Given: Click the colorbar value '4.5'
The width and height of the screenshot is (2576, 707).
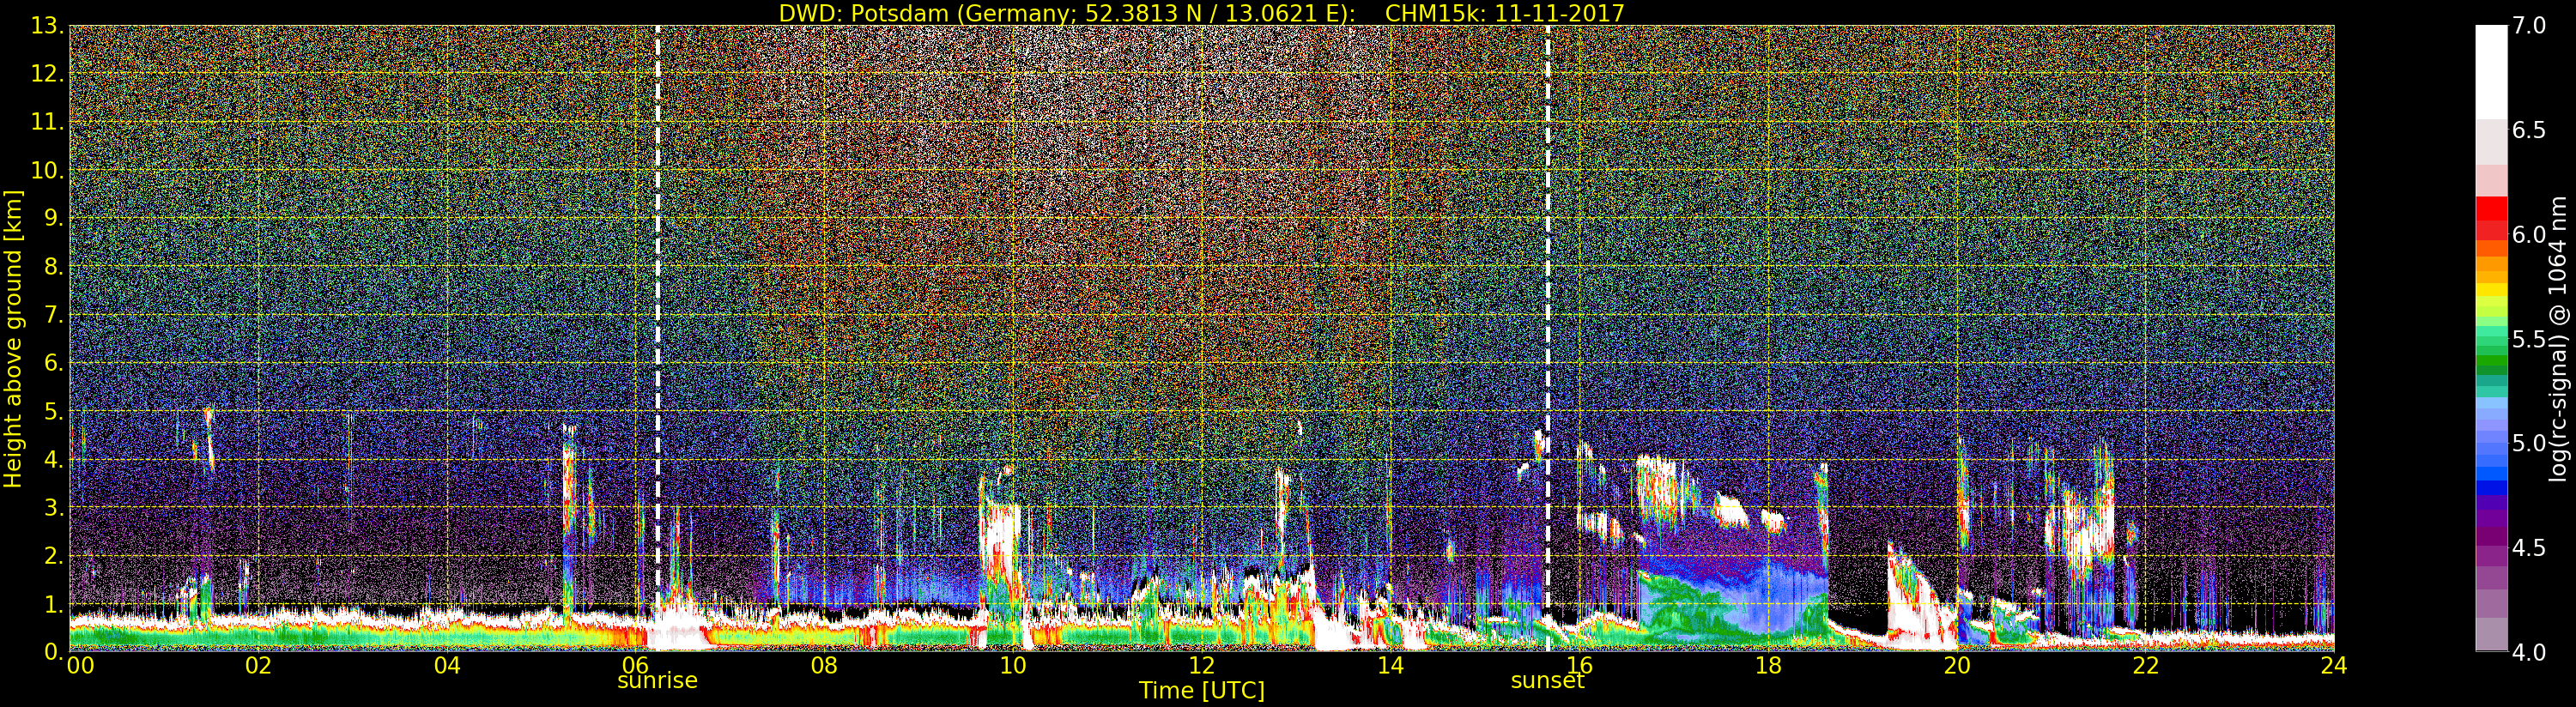Looking at the screenshot, I should tap(2529, 547).
